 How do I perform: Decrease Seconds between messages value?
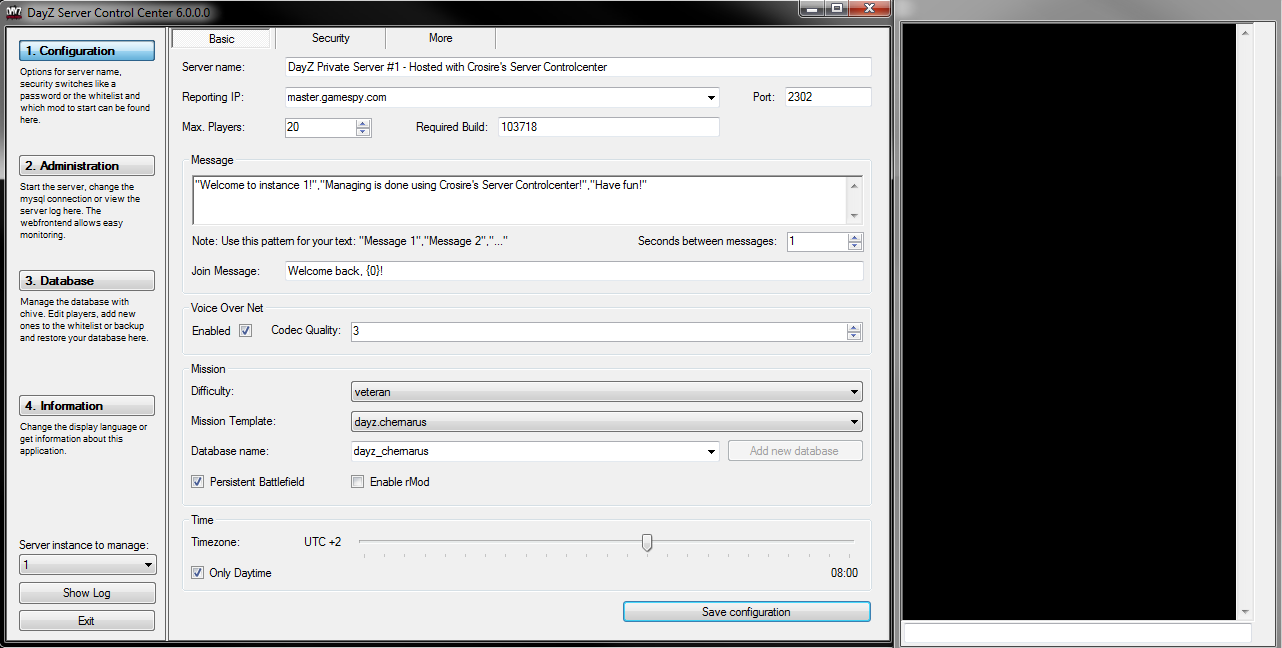pyautogui.click(x=854, y=246)
